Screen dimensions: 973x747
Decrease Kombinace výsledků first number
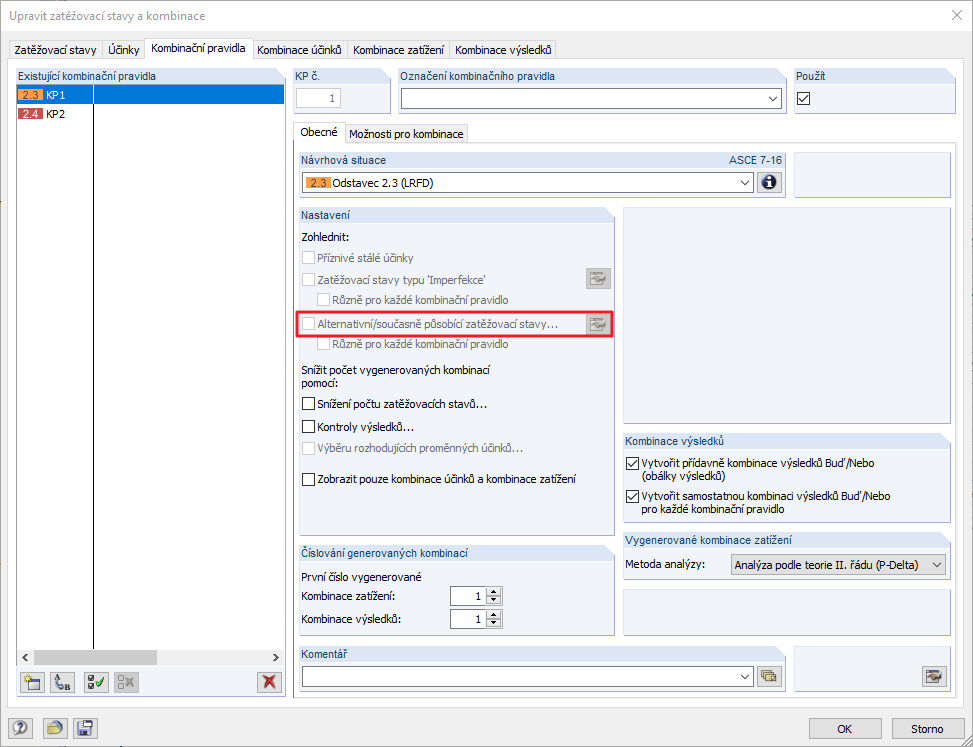coord(494,623)
